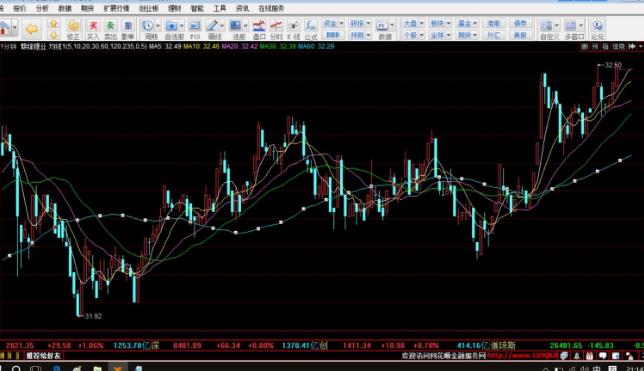Open the 公式 formula icon
644x371 pixels.
[310, 29]
